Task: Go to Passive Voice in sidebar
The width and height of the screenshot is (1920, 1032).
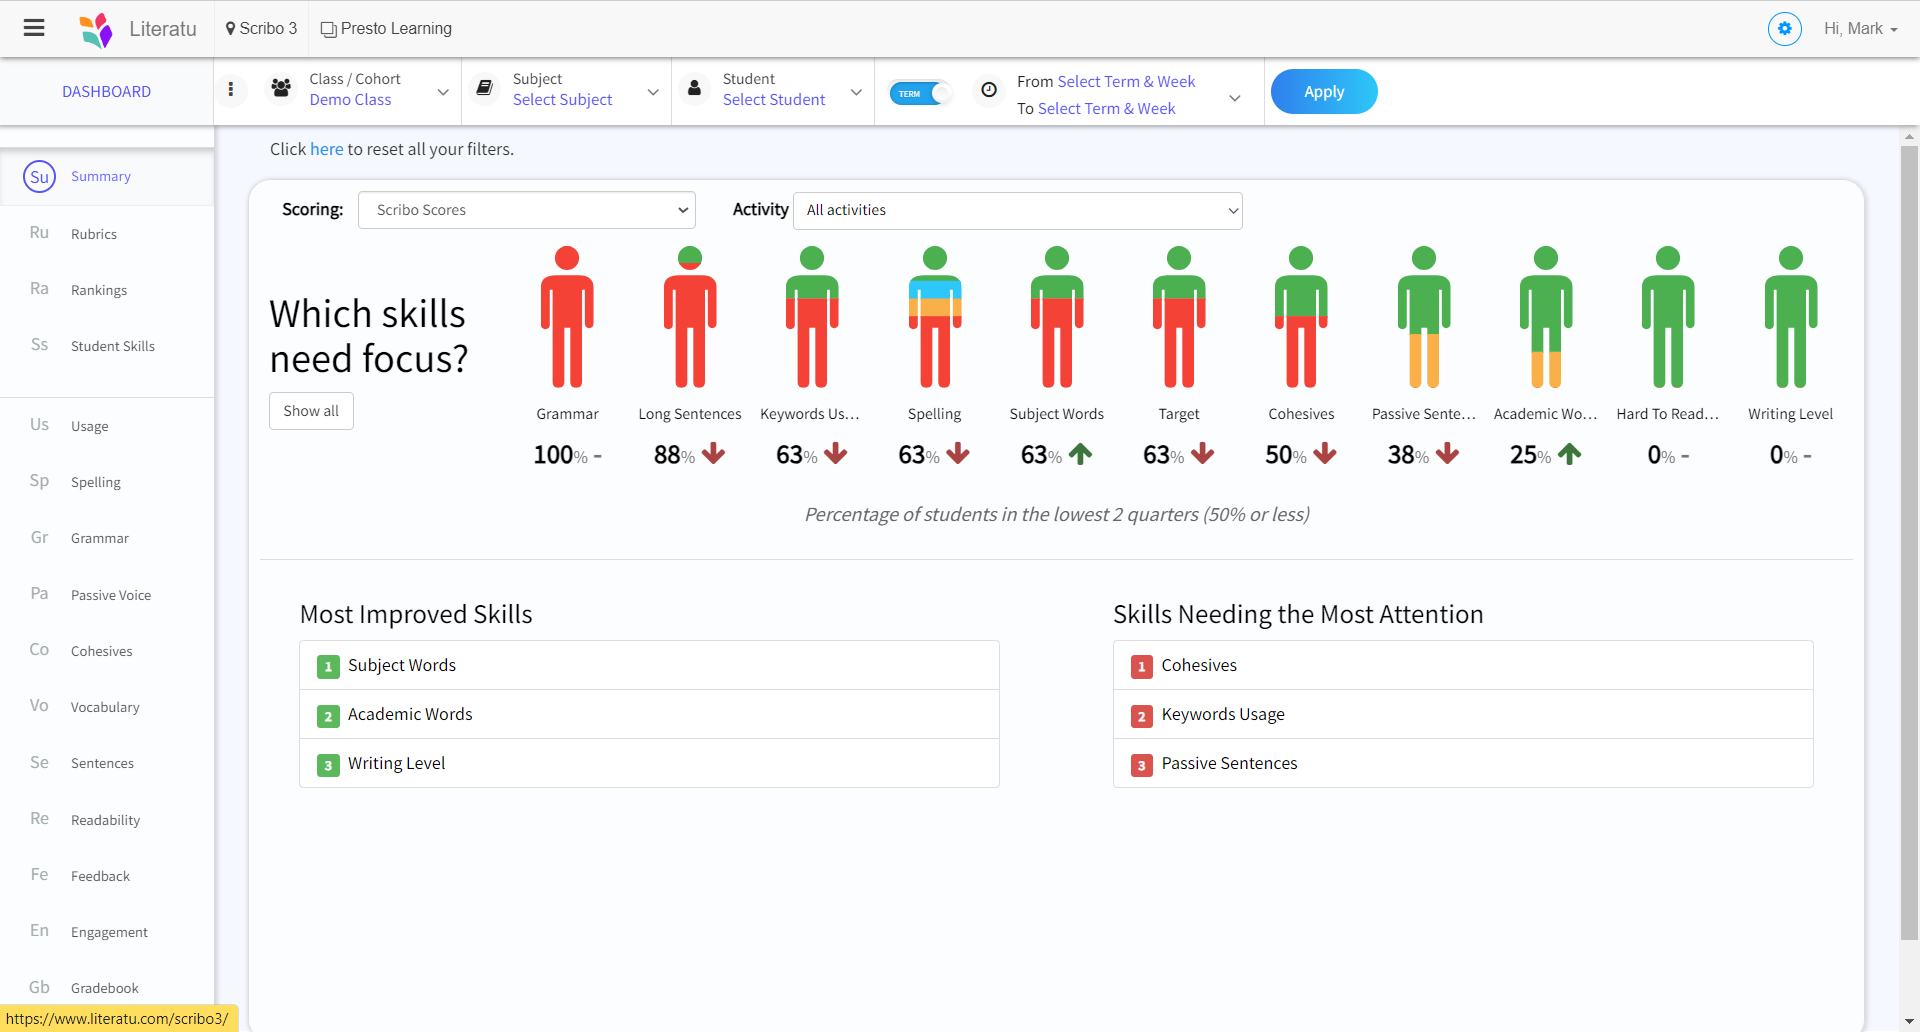Action: [110, 595]
